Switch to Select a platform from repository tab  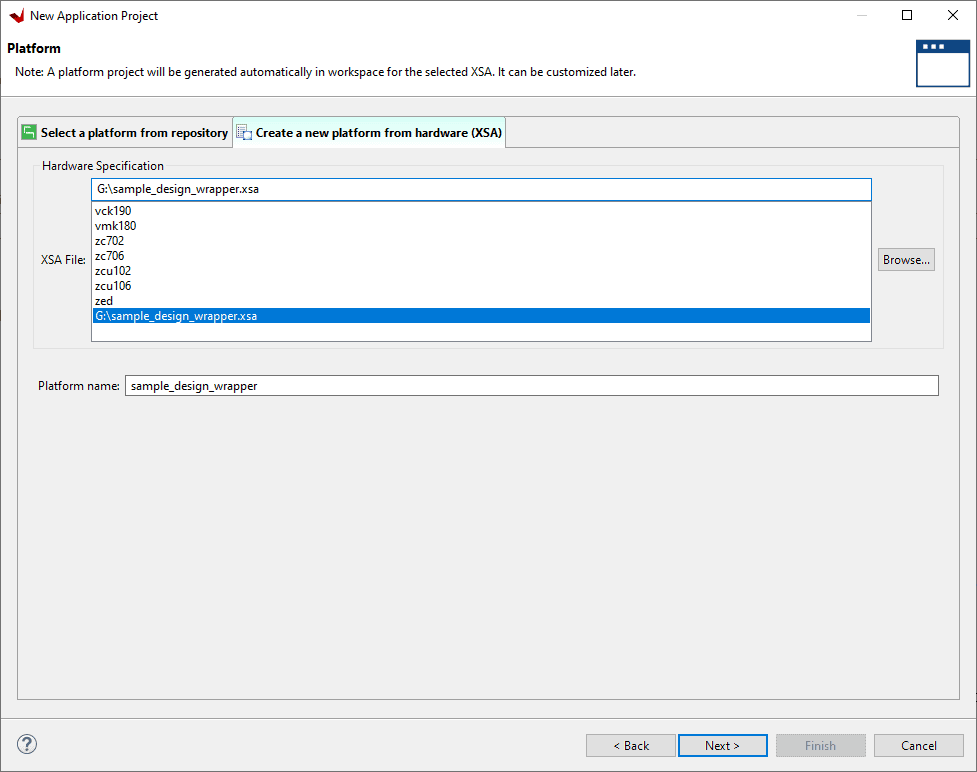133,133
